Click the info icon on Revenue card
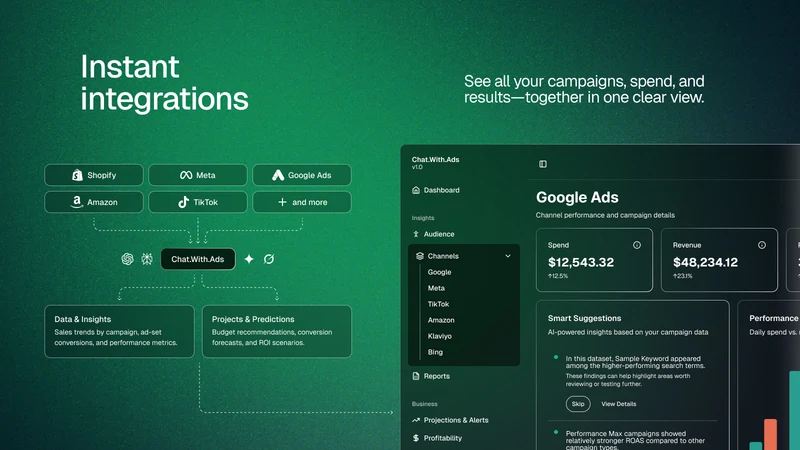The height and width of the screenshot is (450, 800). coord(762,245)
